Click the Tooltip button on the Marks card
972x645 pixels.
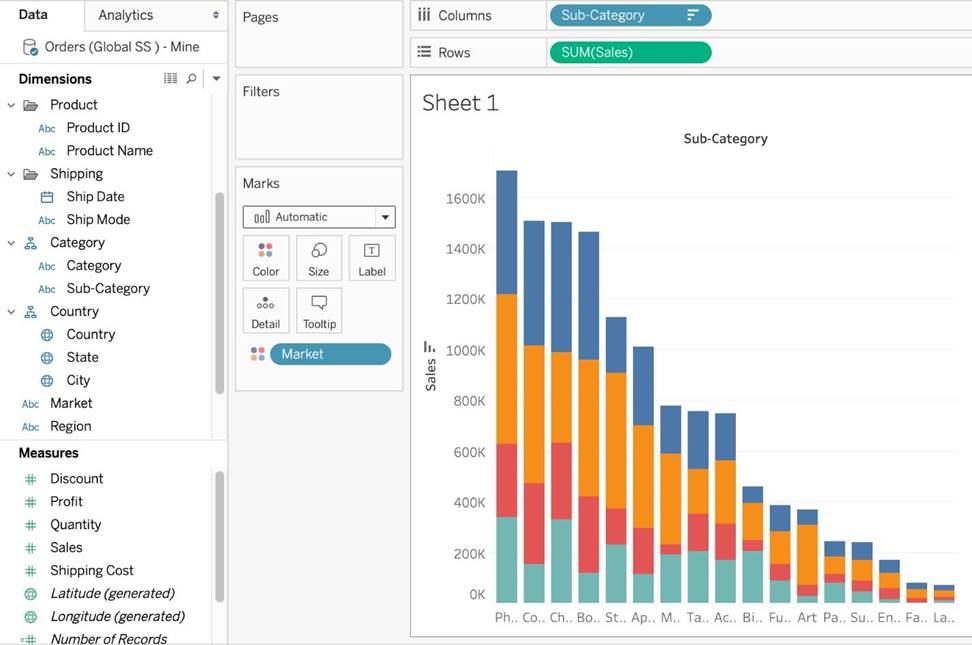(x=319, y=310)
